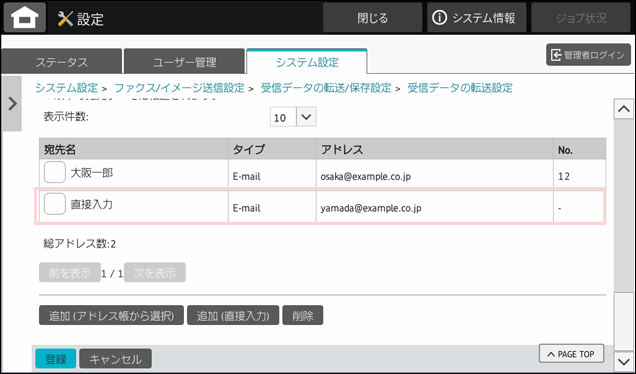Open ファクス/イメージ送信設定 breadcrumb link
This screenshot has height=374, width=636.
click(x=179, y=88)
